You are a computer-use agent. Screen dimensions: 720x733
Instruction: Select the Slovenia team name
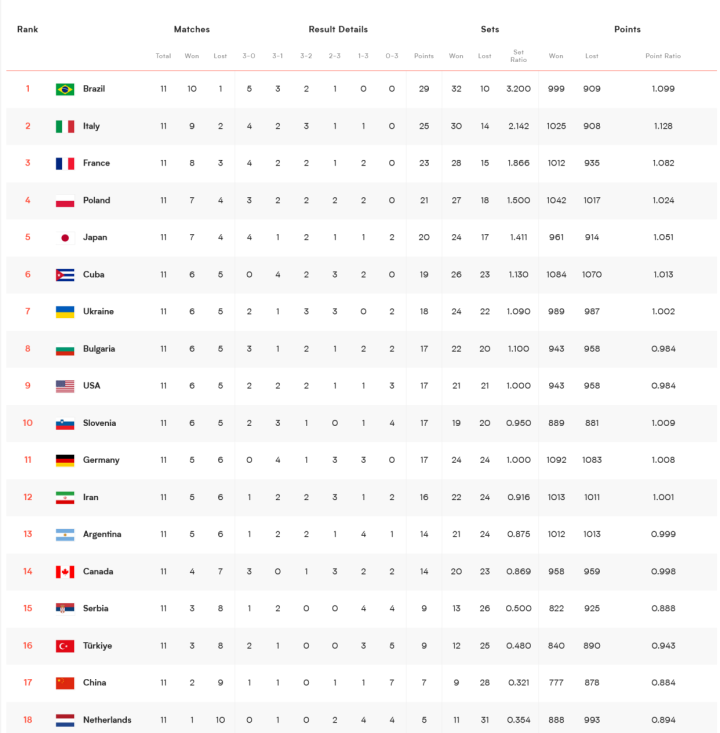point(99,423)
